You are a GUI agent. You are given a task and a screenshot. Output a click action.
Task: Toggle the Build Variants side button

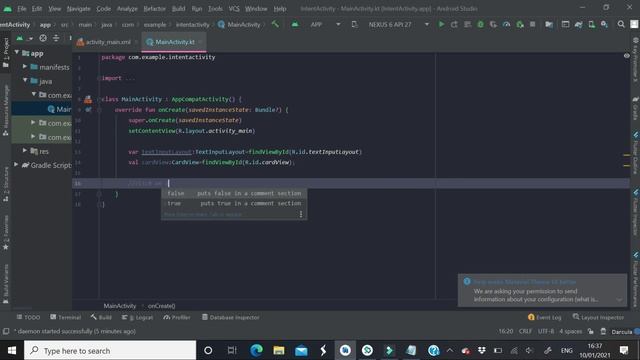coord(6,284)
